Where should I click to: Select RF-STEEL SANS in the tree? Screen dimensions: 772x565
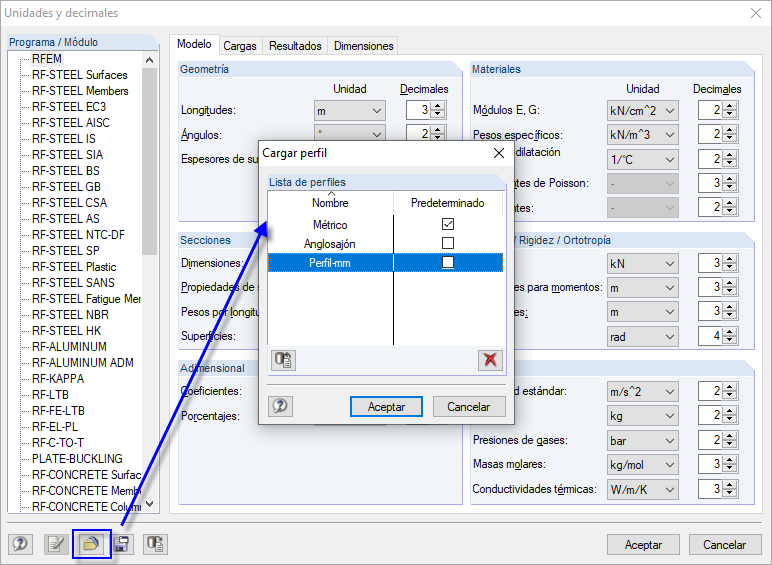[73, 282]
